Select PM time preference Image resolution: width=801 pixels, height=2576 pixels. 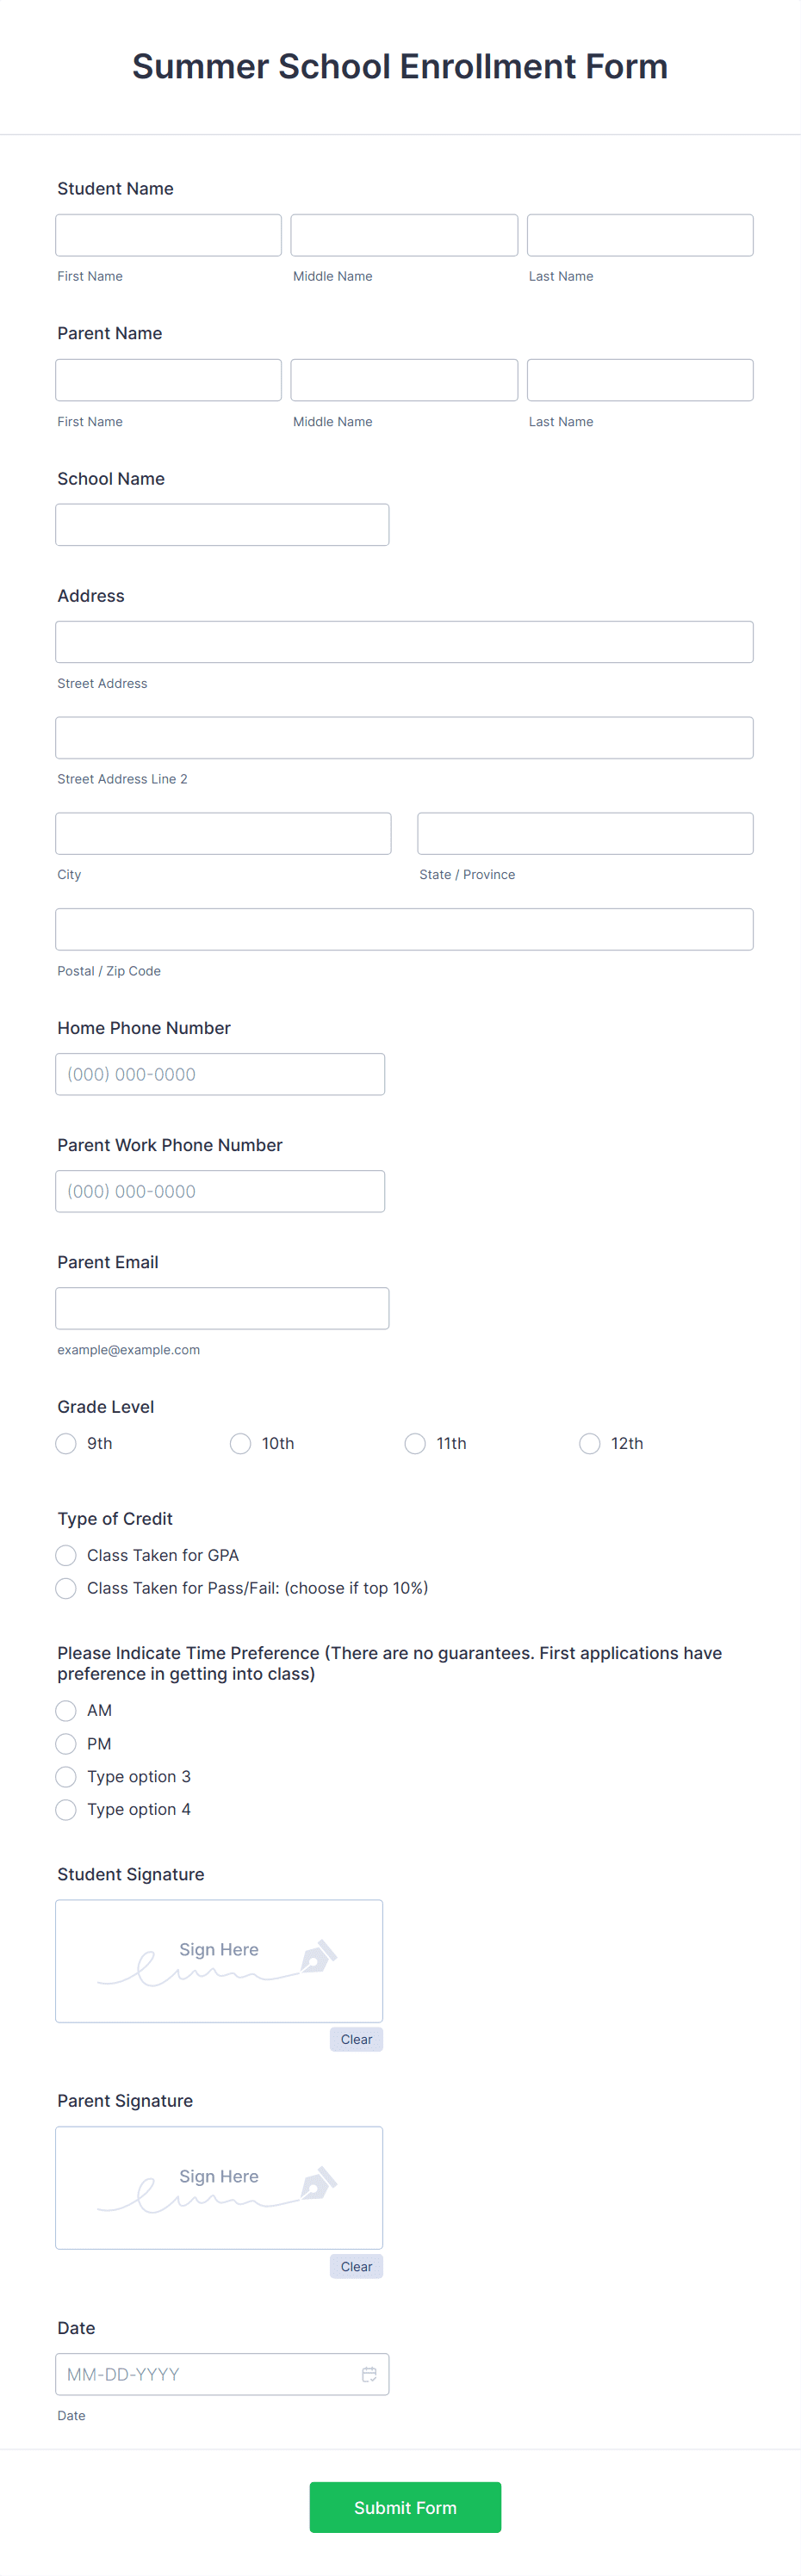tap(65, 1743)
